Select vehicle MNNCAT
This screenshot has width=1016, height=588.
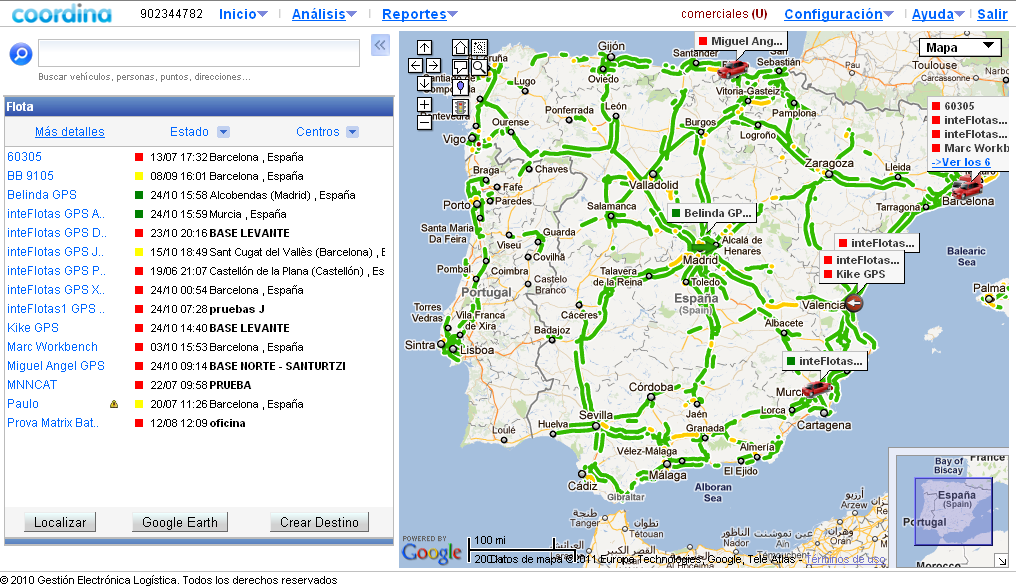(x=32, y=384)
